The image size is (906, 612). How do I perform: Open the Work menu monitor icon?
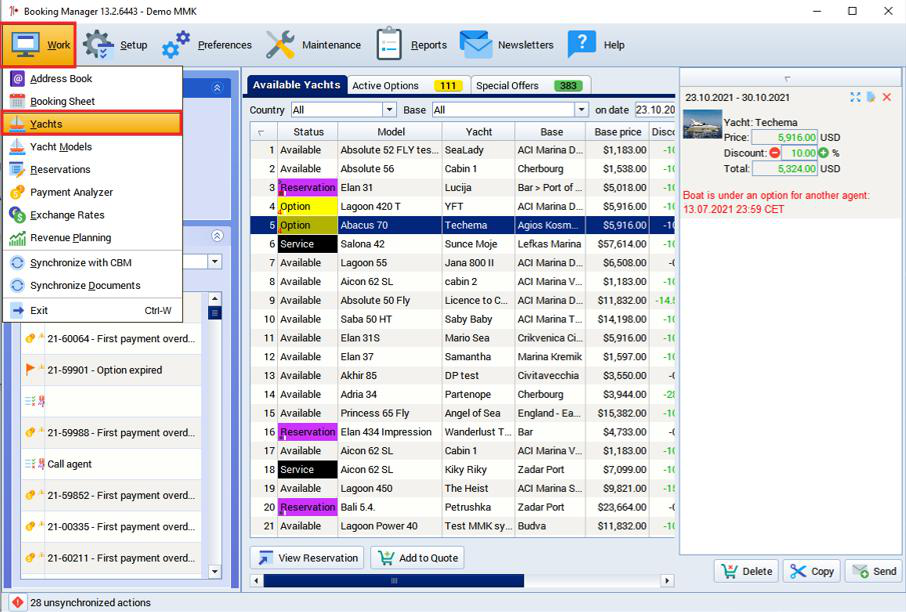click(x=25, y=44)
